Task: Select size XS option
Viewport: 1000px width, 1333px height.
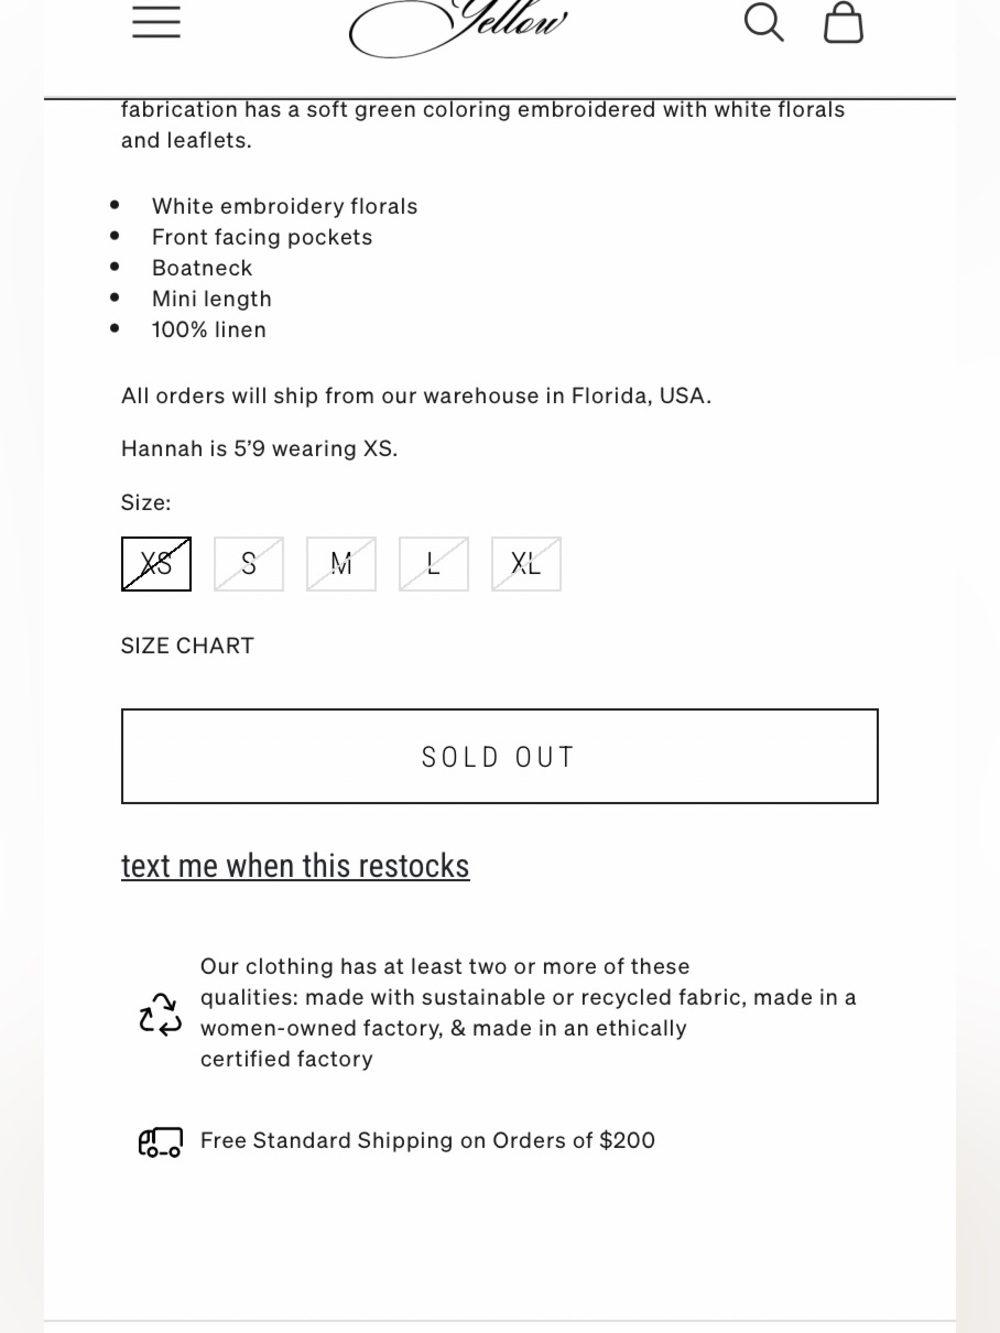Action: [x=156, y=564]
